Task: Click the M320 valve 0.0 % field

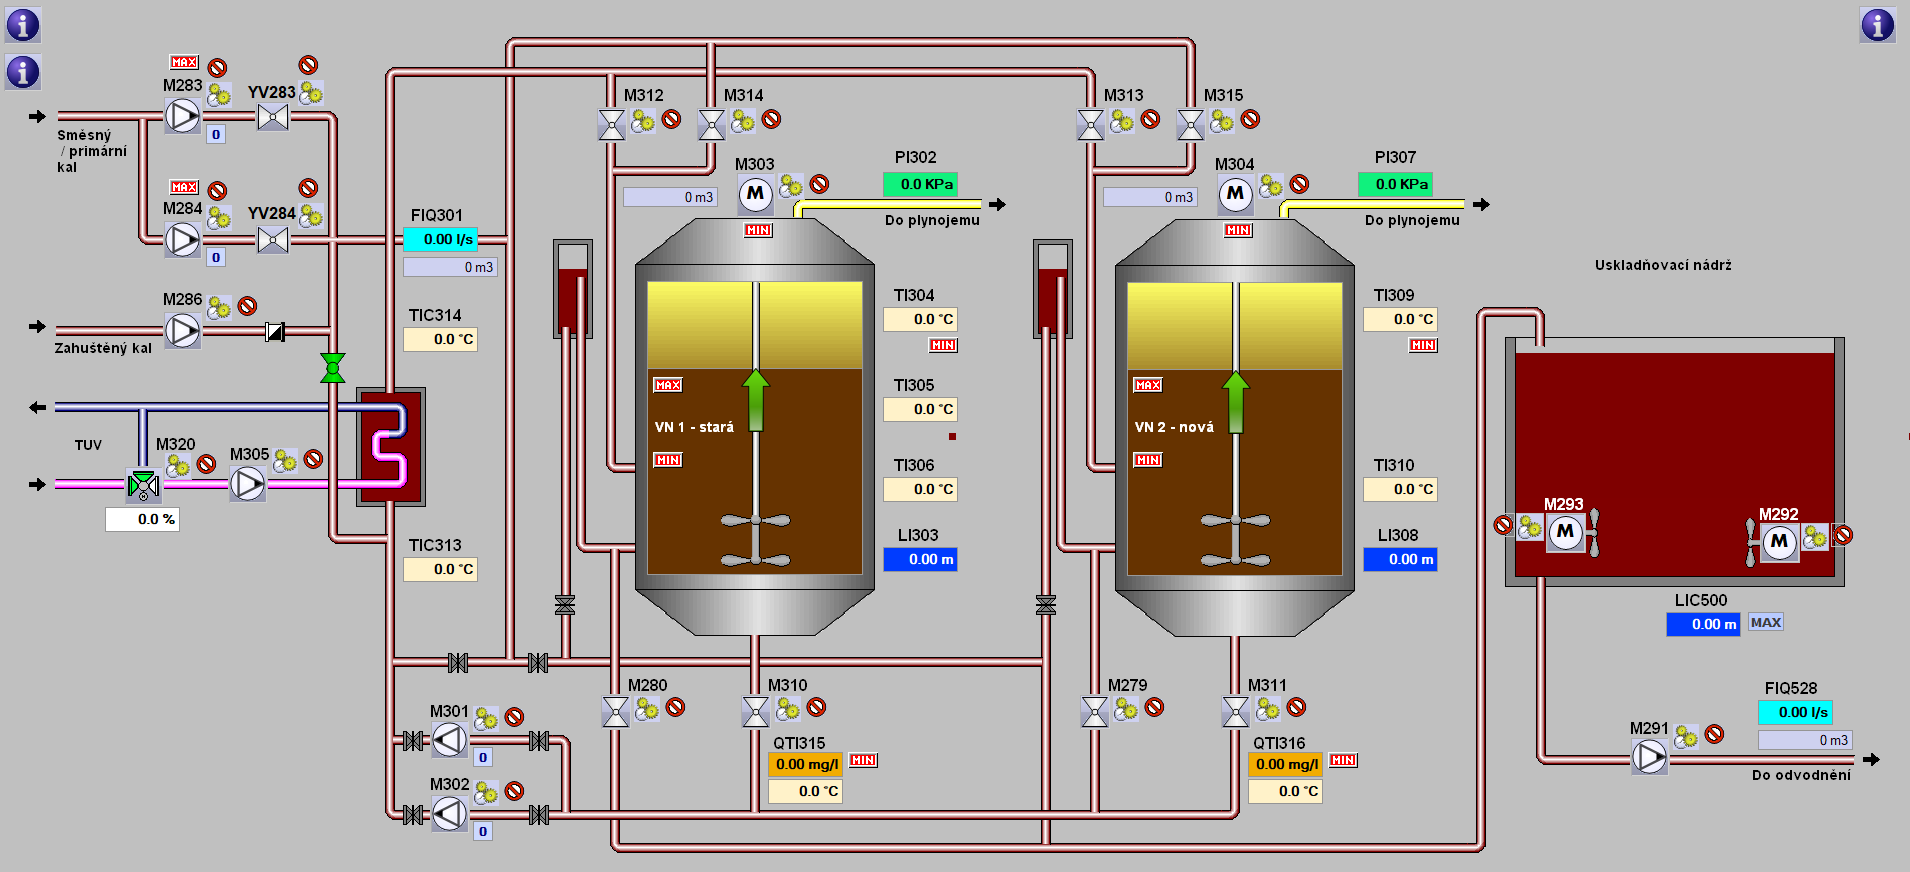Action: 142,519
